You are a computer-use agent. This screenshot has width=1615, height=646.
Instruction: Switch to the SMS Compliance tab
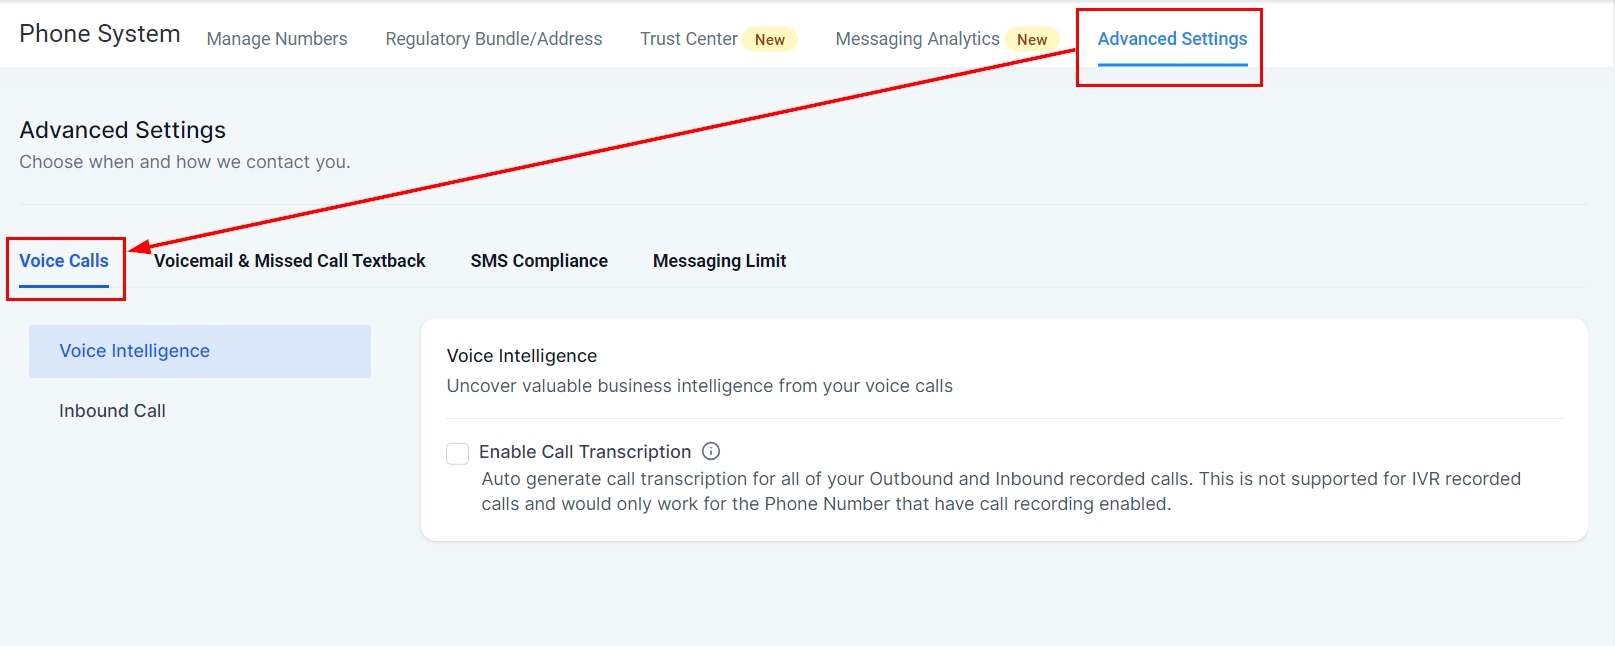click(x=539, y=261)
